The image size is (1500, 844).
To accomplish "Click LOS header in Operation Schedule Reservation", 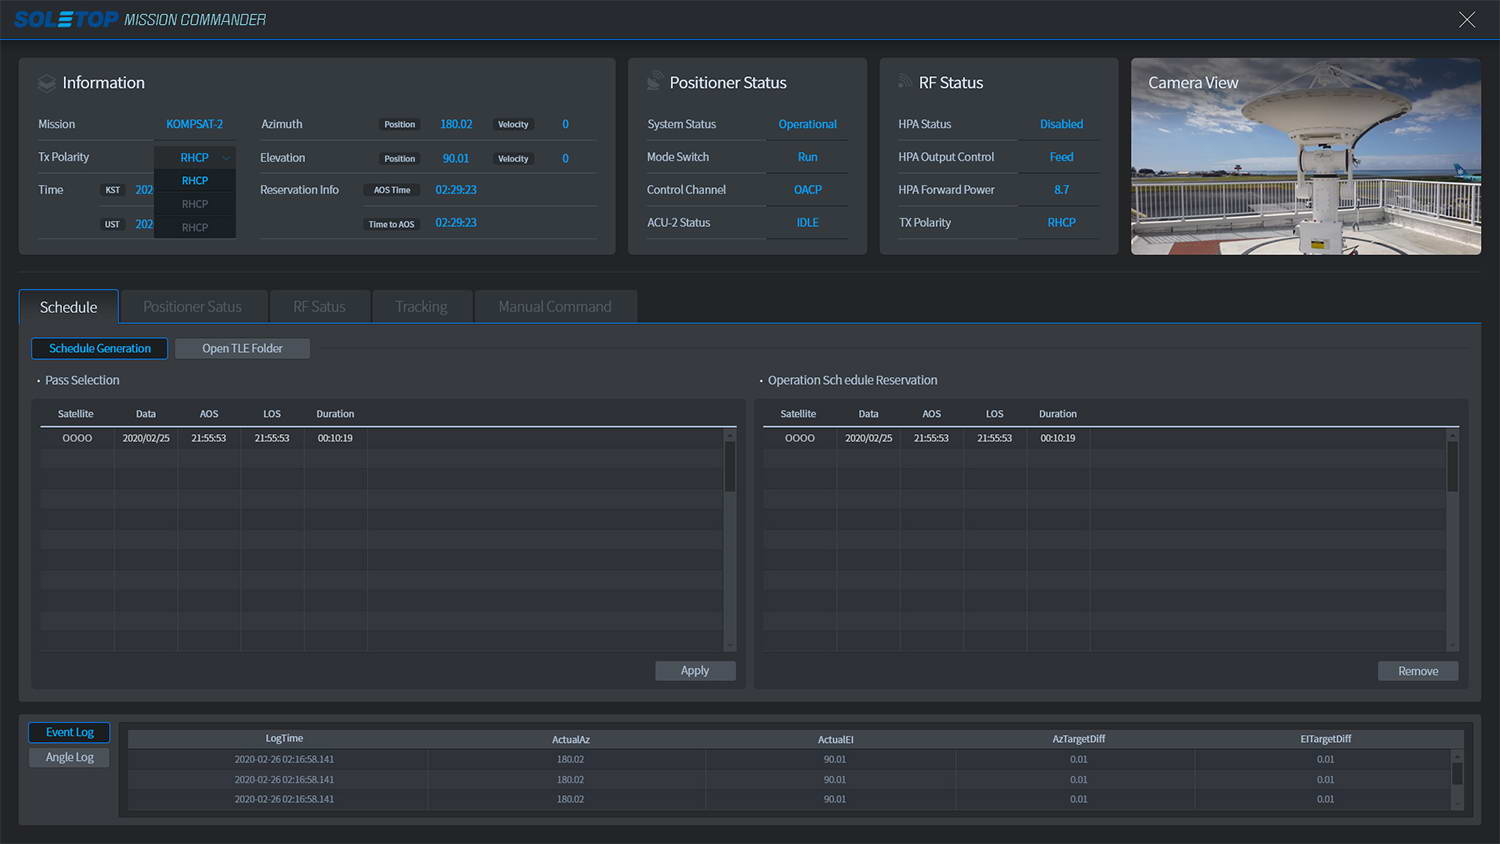I will 995,414.
